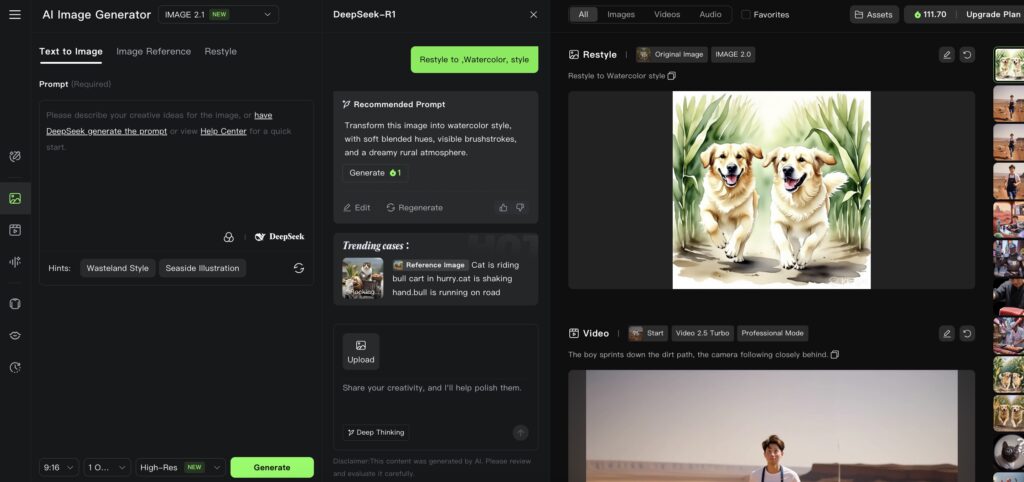Edit the Restyle watercolor result
Viewport: 1024px width, 482px height.
pos(946,55)
